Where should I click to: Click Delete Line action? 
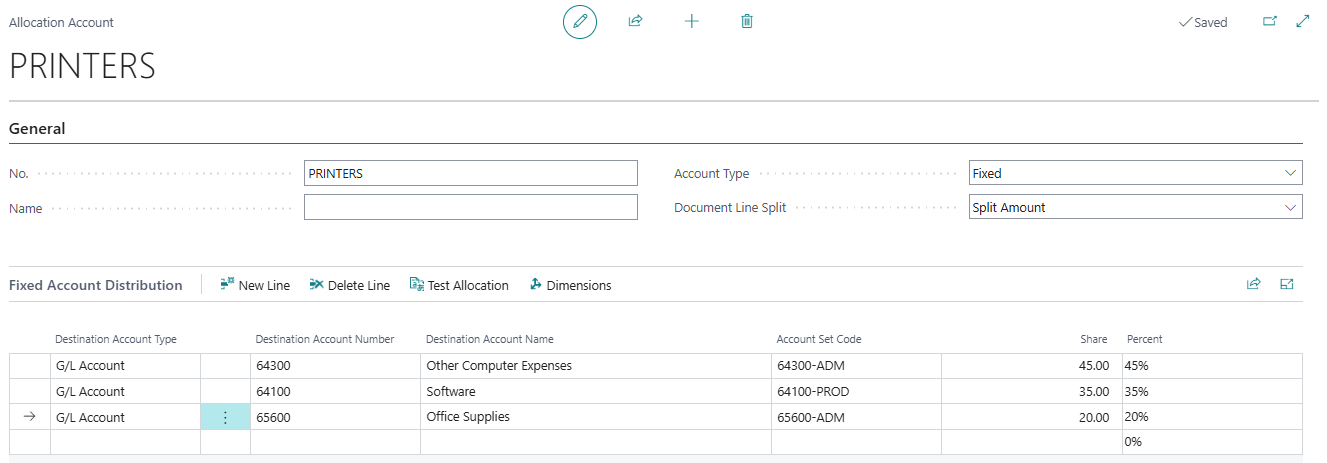tap(349, 285)
